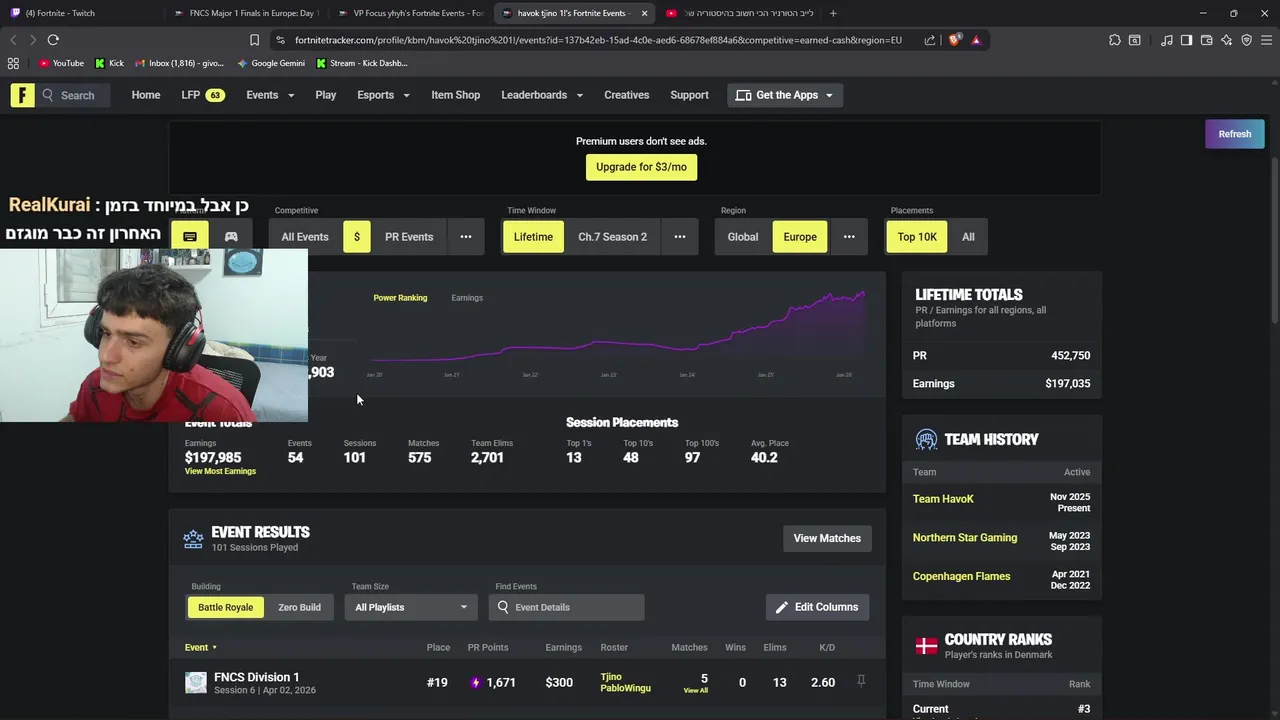The width and height of the screenshot is (1280, 720).
Task: Open Brave Shields lion icon
Action: [x=955, y=40]
